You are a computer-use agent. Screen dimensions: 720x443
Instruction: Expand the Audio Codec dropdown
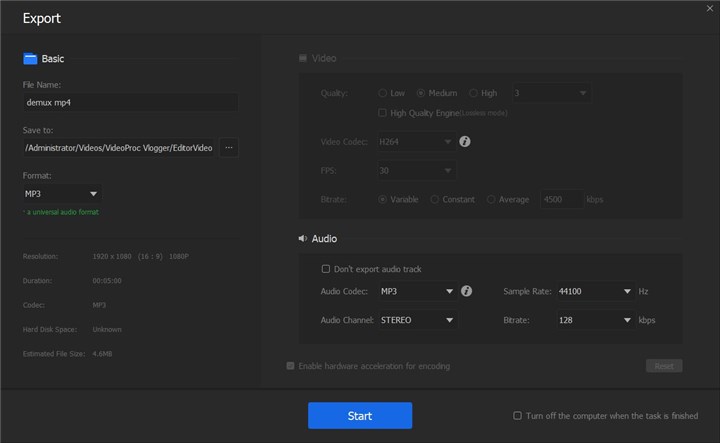[417, 292]
